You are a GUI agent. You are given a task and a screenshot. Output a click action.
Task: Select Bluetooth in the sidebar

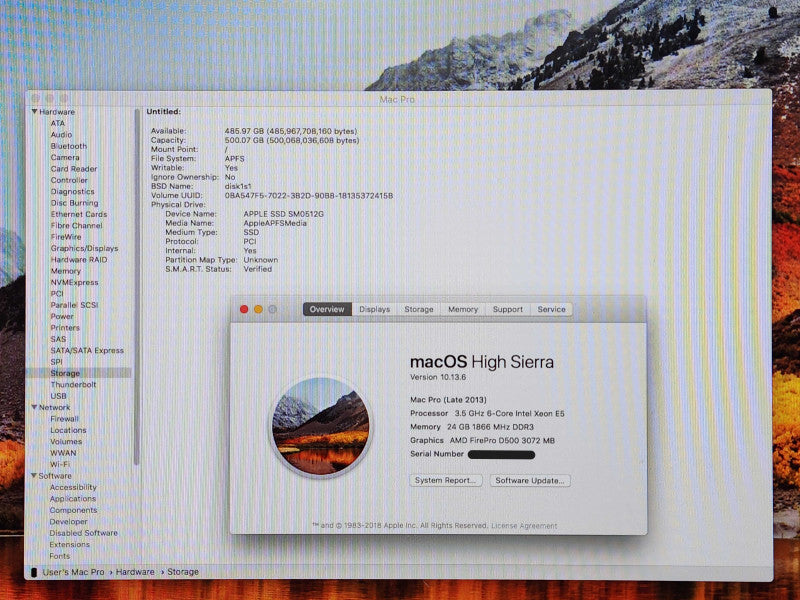(69, 146)
